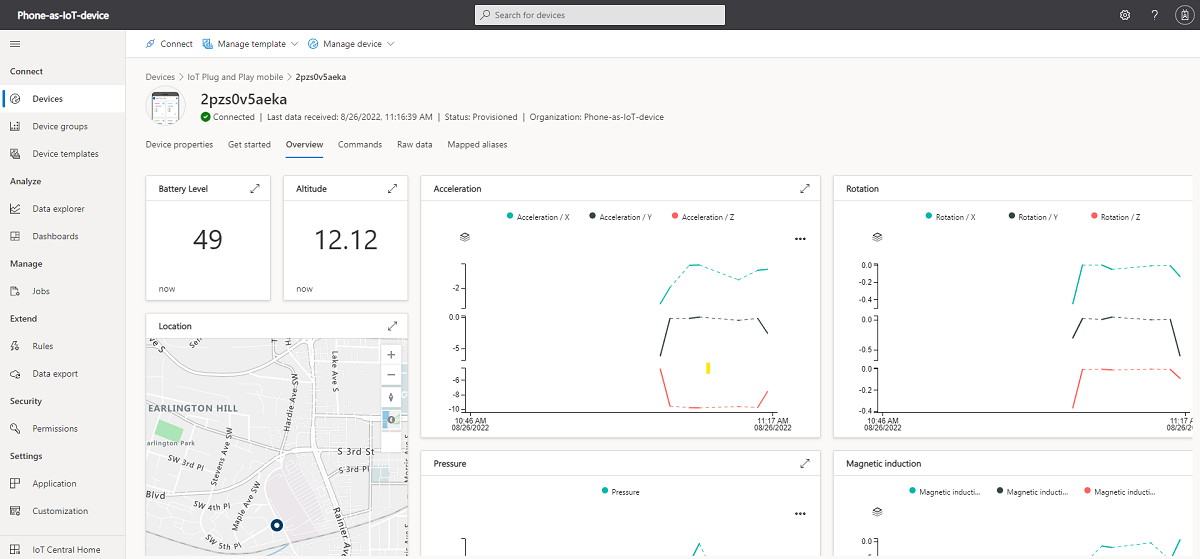Toggle Acceleration / X series in legend
Viewport: 1200px width, 559px height.
pos(539,217)
